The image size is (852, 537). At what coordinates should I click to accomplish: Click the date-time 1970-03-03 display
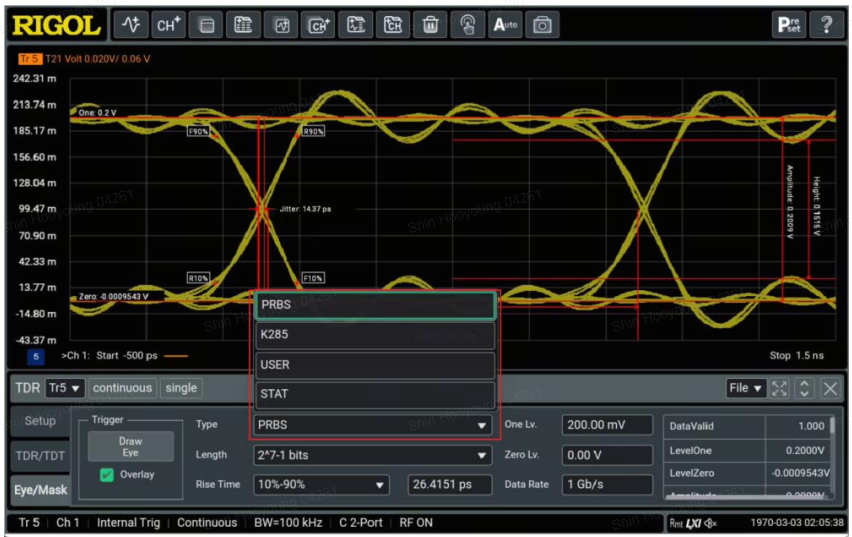[797, 523]
